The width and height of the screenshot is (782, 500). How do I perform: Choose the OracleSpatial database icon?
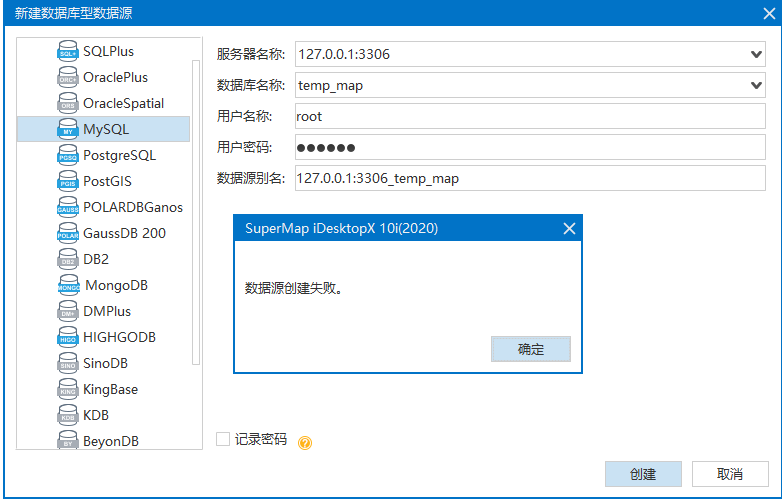coord(68,103)
